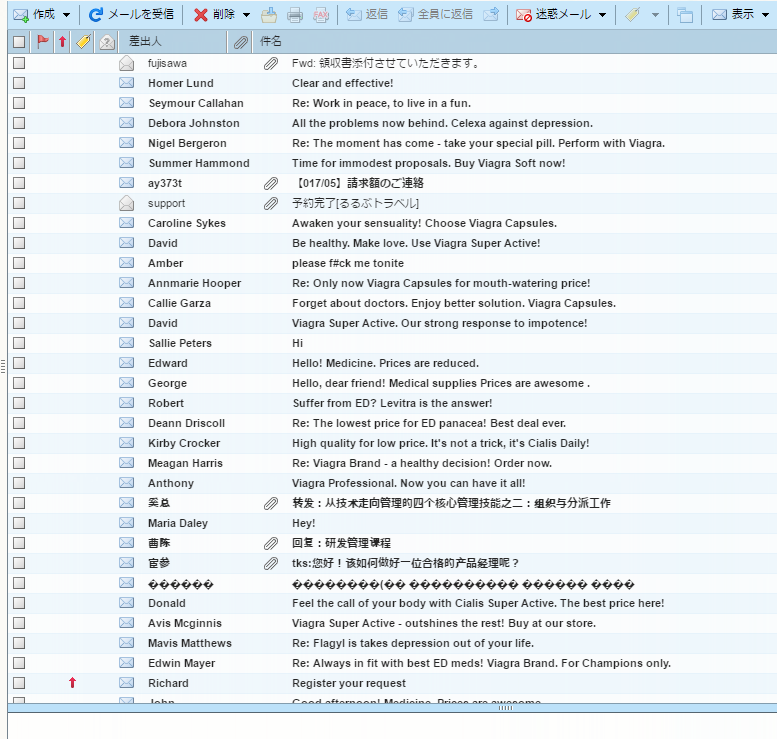Click the 削除 delete icon
Viewport: 777px width, 739px height.
[x=201, y=15]
